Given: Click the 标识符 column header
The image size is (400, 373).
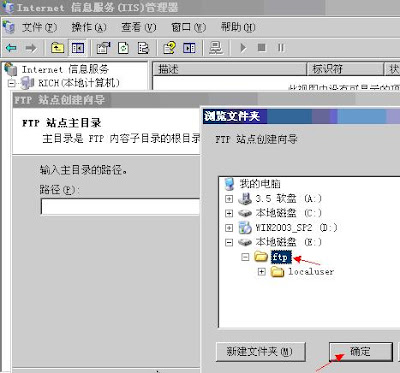Looking at the screenshot, I should pos(345,69).
